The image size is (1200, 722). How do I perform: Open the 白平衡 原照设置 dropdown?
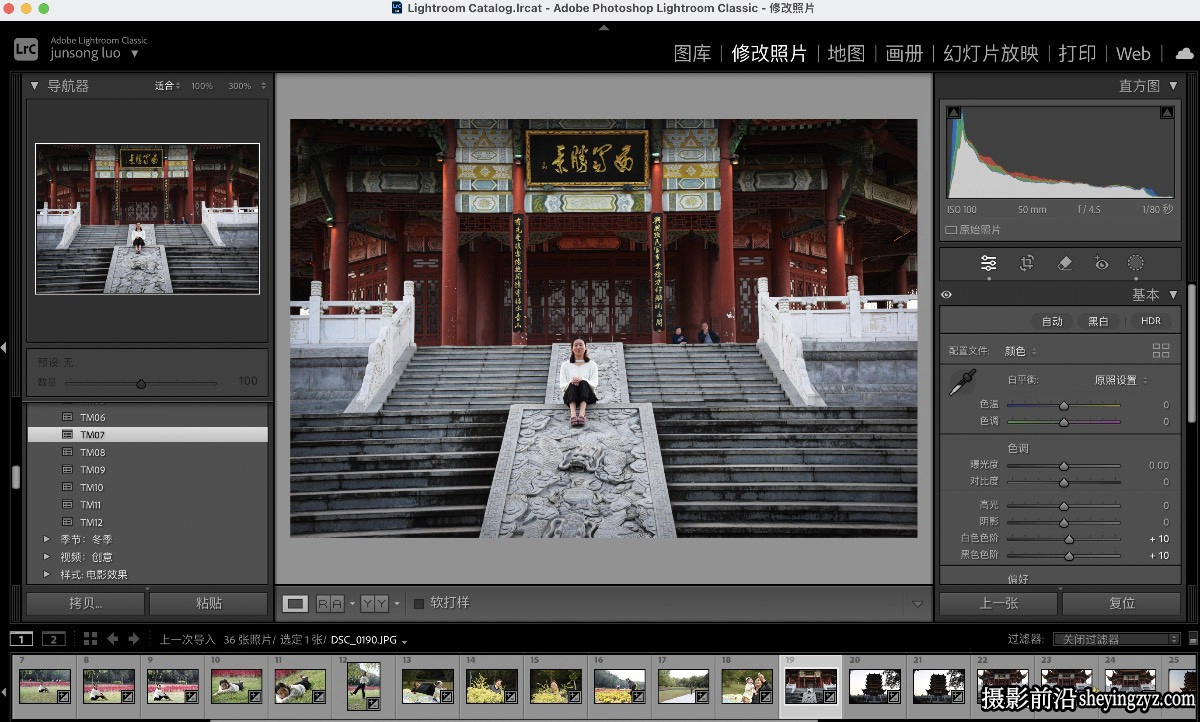point(1121,380)
